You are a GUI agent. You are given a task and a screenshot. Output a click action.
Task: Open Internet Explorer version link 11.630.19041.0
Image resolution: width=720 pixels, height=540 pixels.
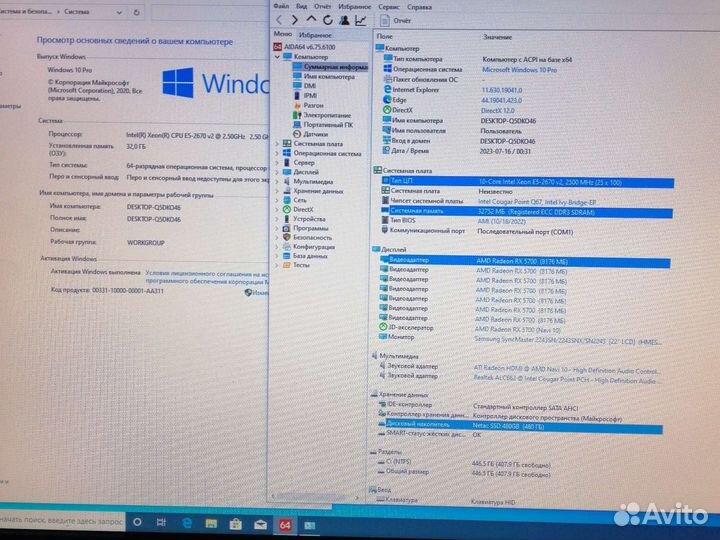(501, 90)
